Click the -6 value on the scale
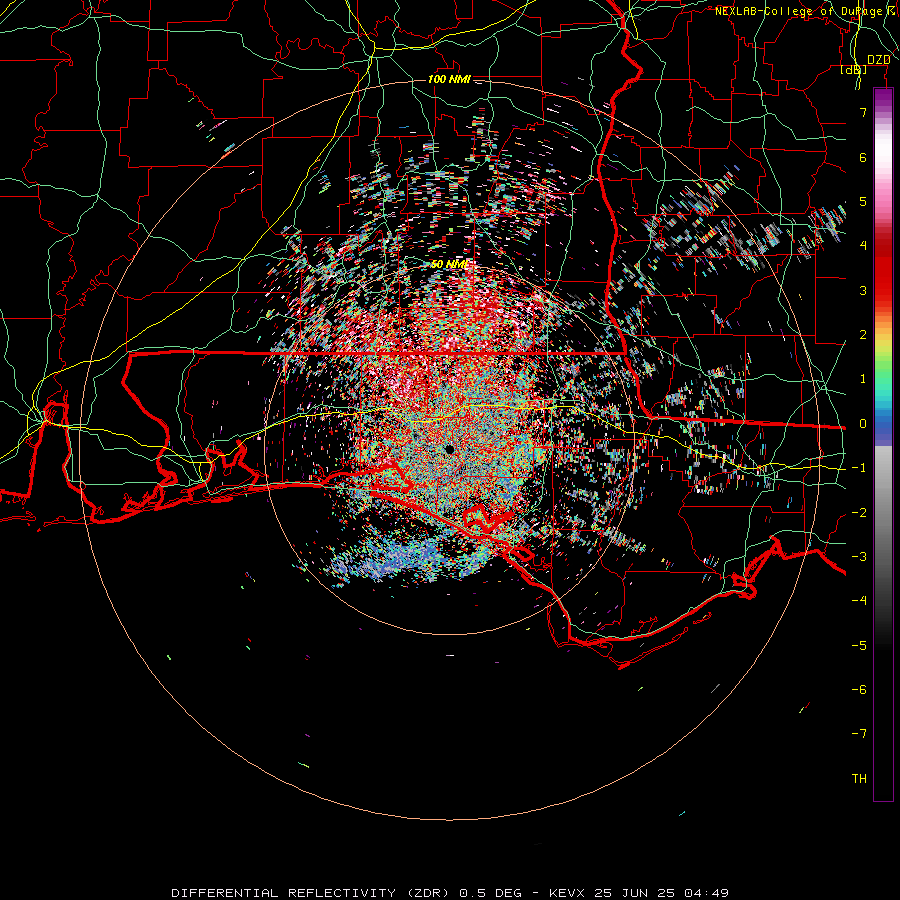 (x=859, y=690)
